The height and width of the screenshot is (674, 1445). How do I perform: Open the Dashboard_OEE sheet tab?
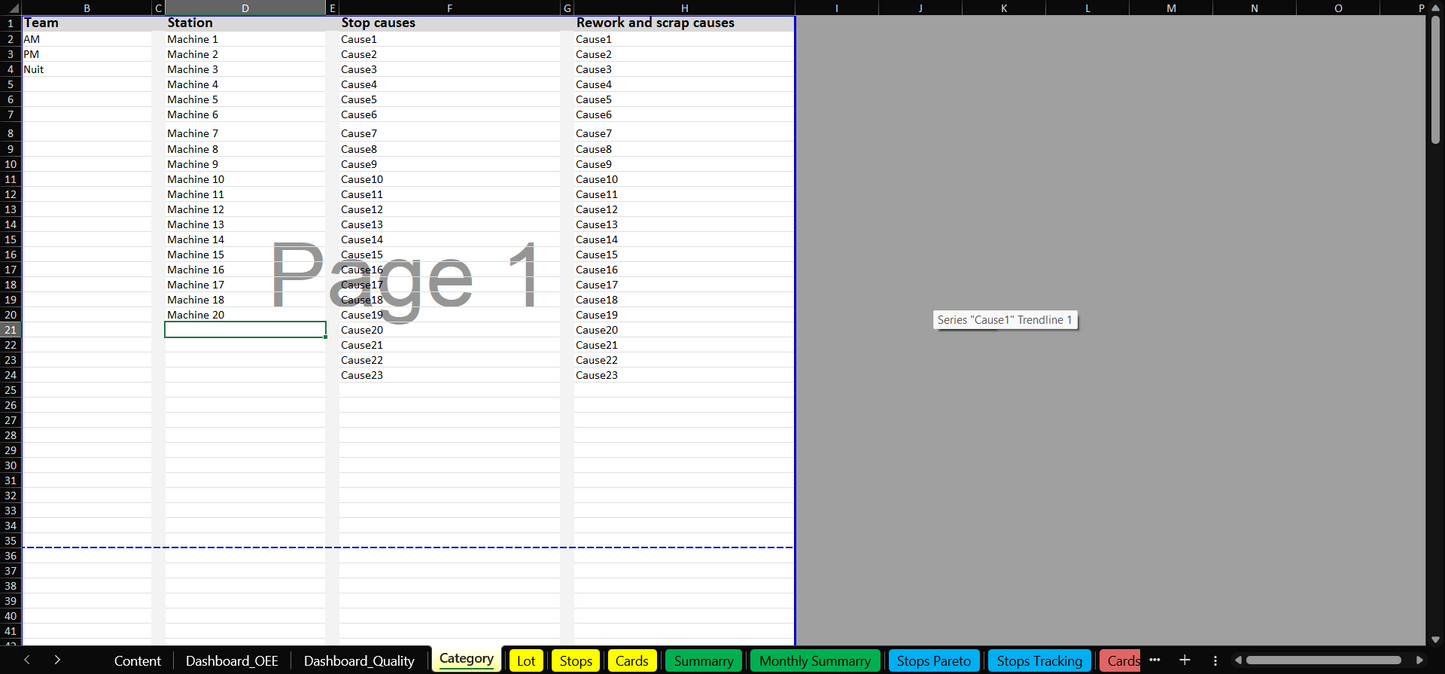(x=232, y=661)
